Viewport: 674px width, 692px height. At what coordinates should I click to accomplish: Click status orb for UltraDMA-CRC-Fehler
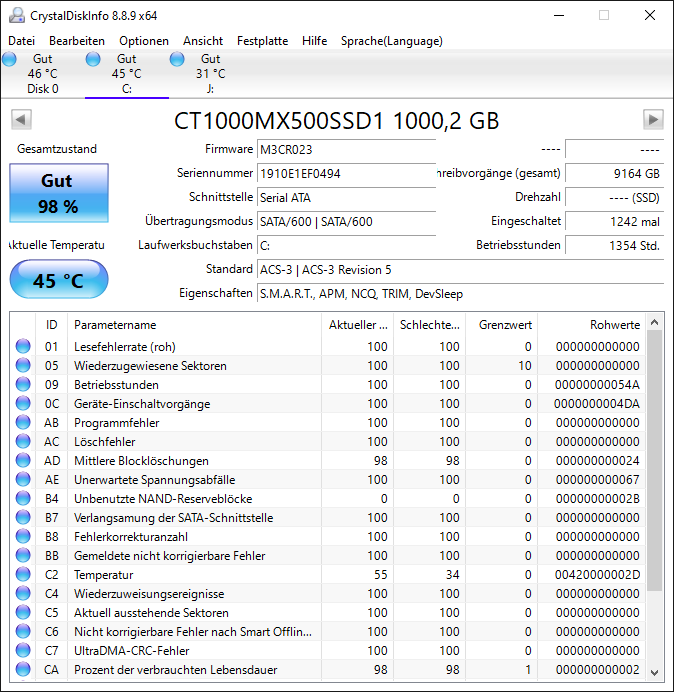click(x=23, y=650)
